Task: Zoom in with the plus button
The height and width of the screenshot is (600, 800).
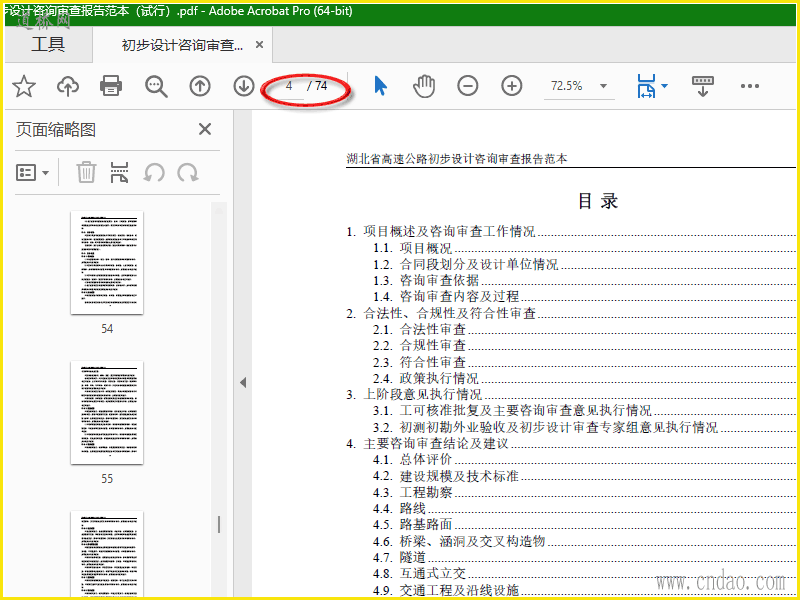Action: pos(512,86)
